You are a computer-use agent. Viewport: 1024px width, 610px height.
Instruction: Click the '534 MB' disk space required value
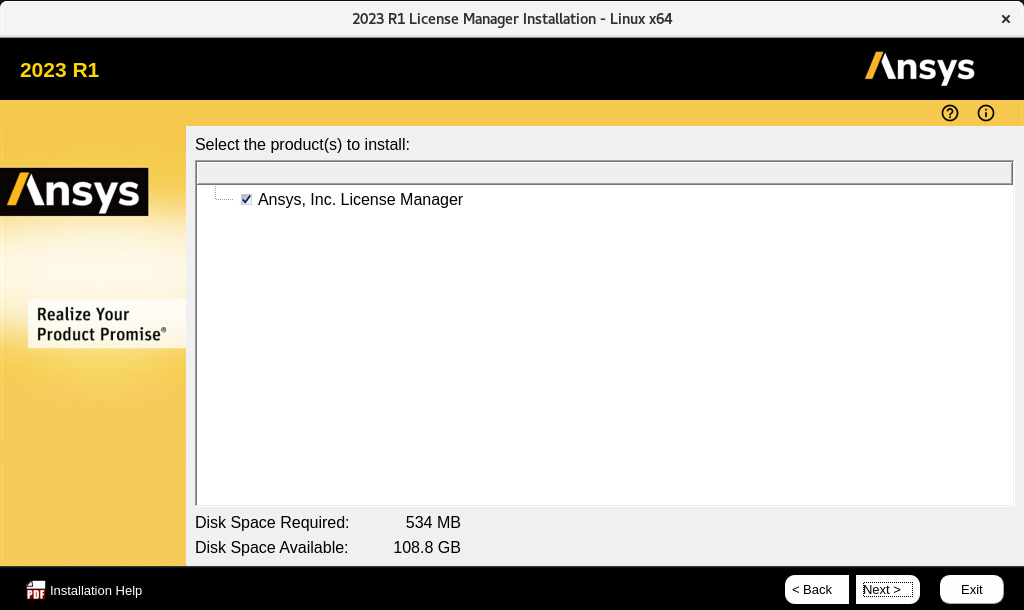point(433,522)
